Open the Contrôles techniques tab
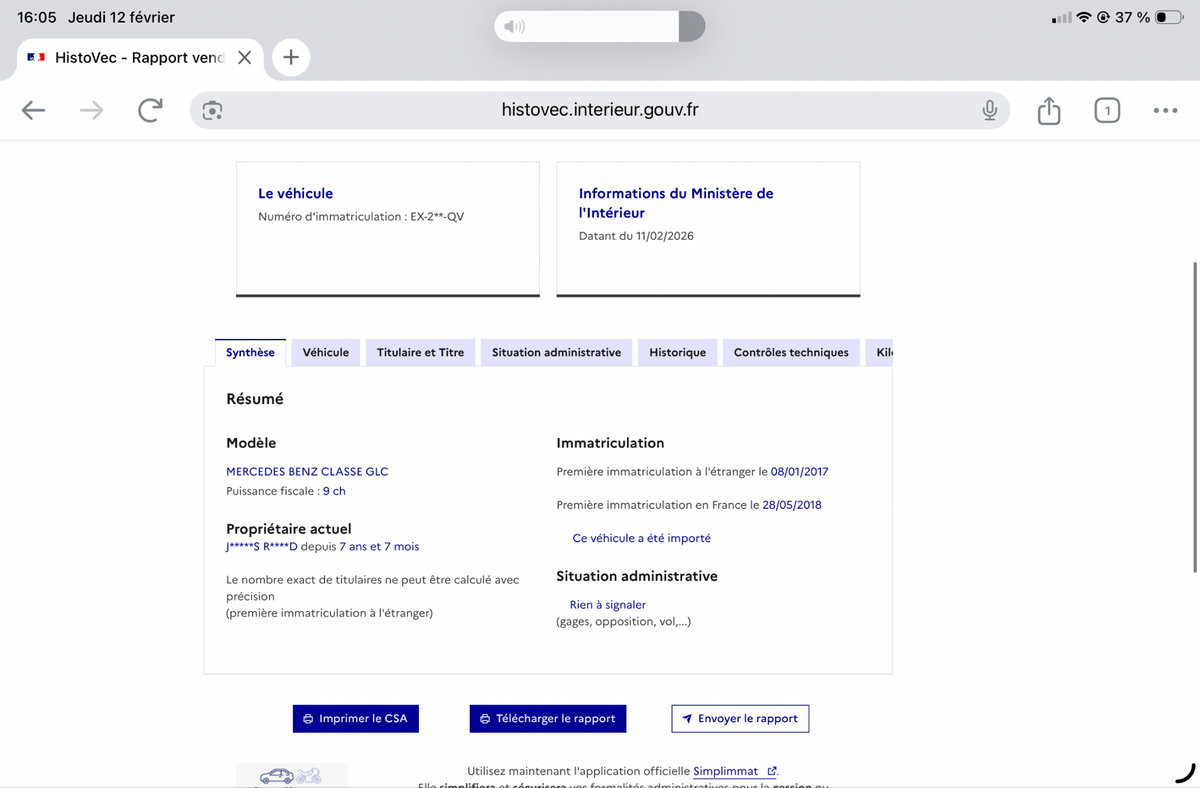Viewport: 1200px width, 788px height. point(790,352)
